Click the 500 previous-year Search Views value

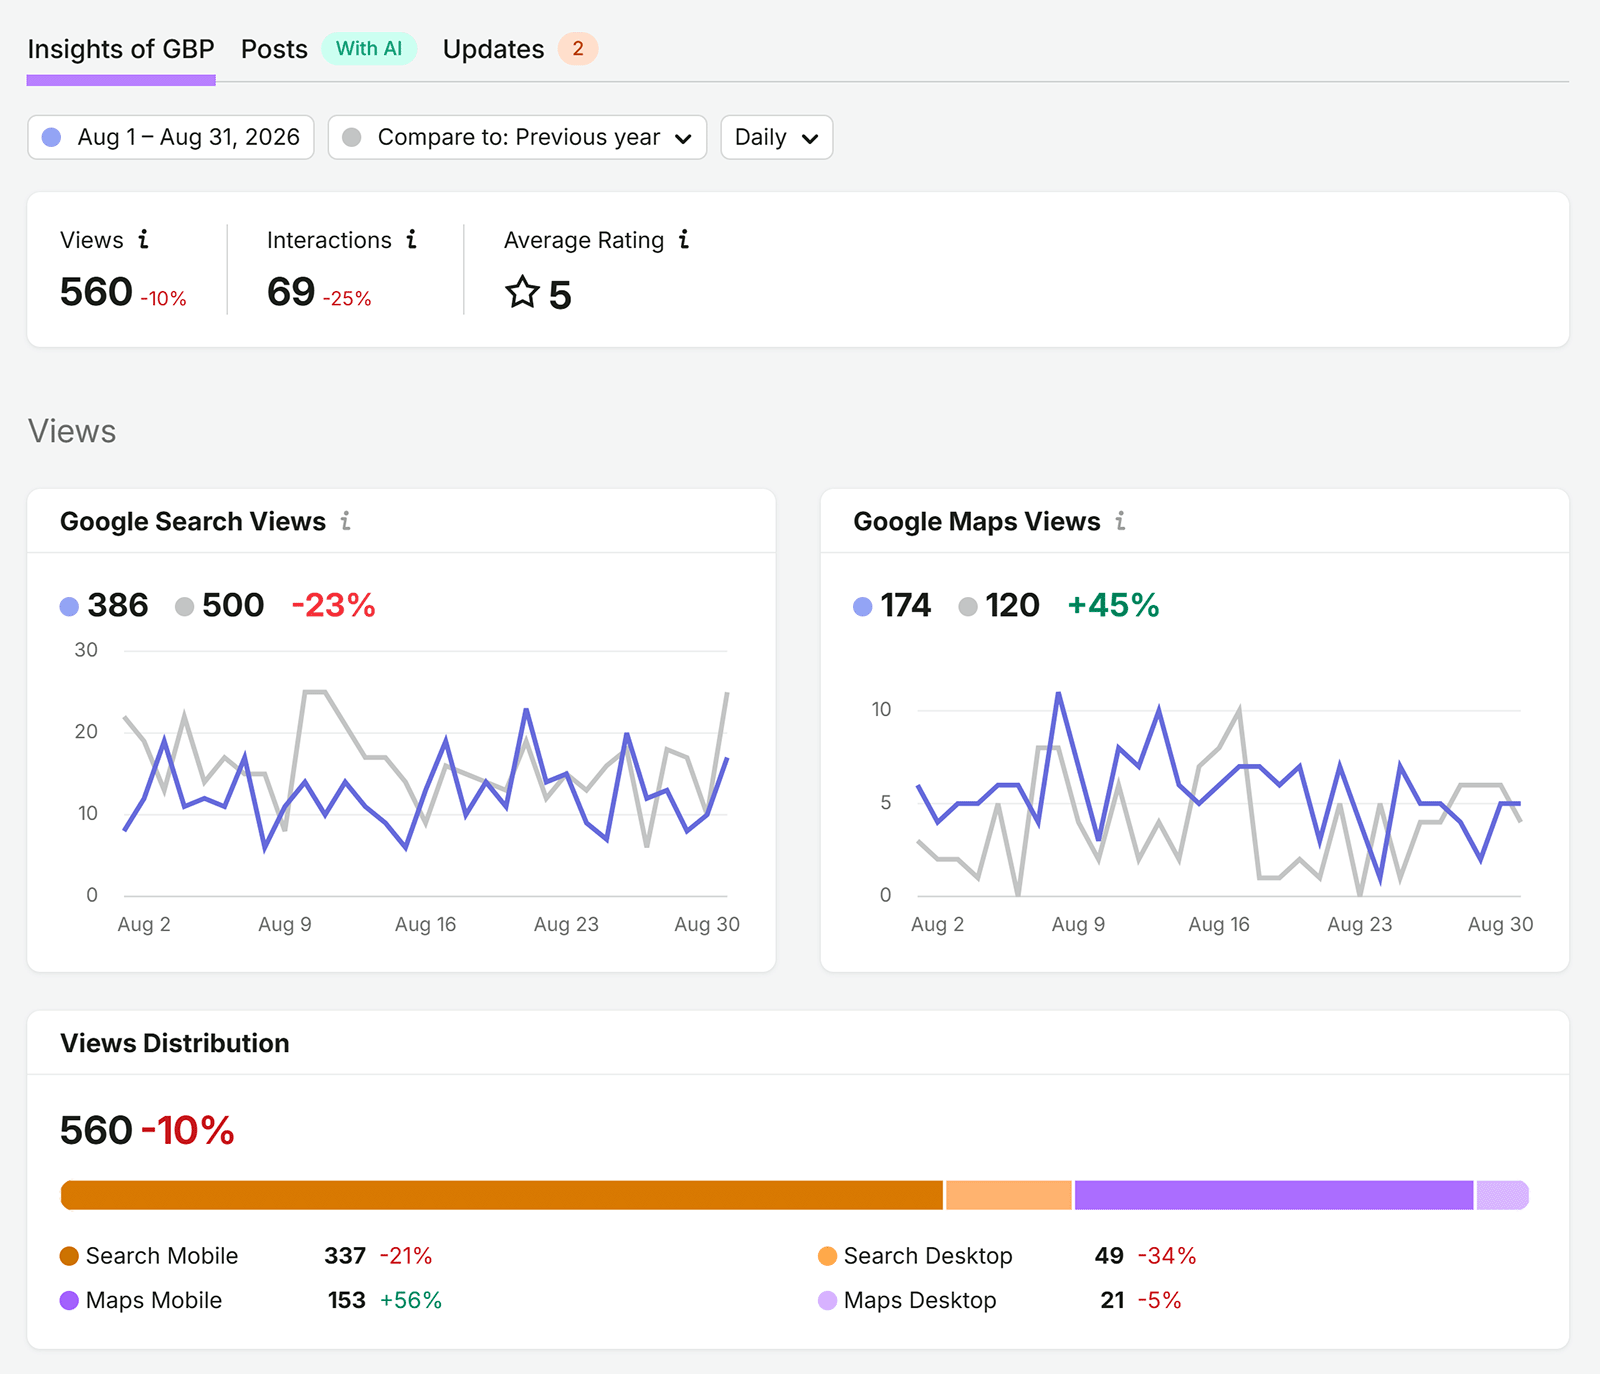click(233, 605)
